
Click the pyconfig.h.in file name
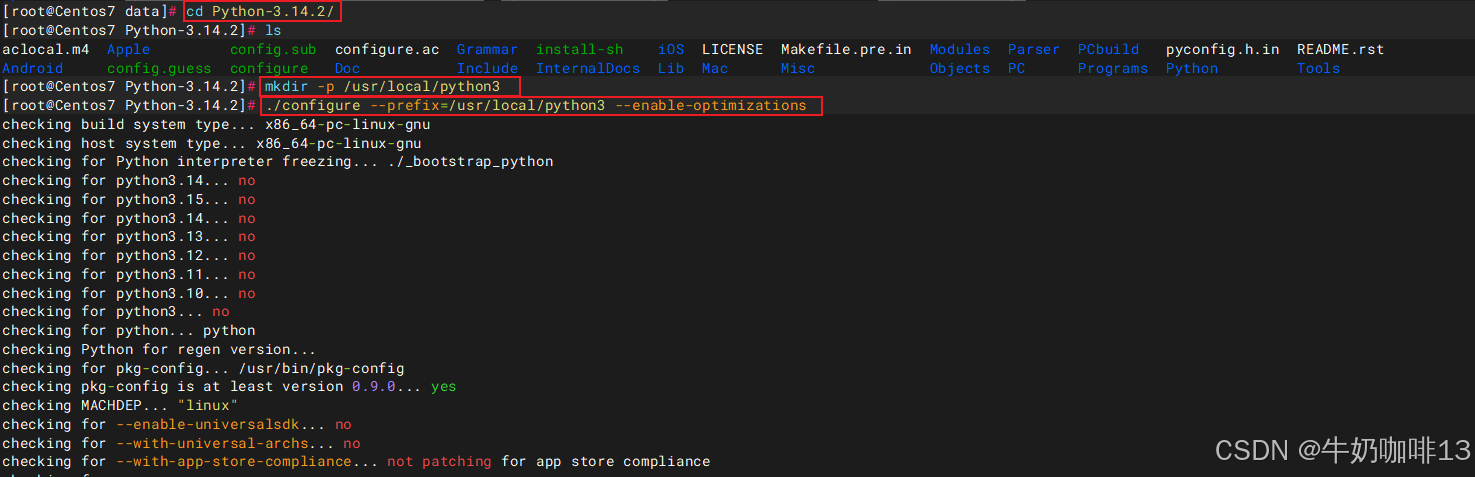(1222, 49)
